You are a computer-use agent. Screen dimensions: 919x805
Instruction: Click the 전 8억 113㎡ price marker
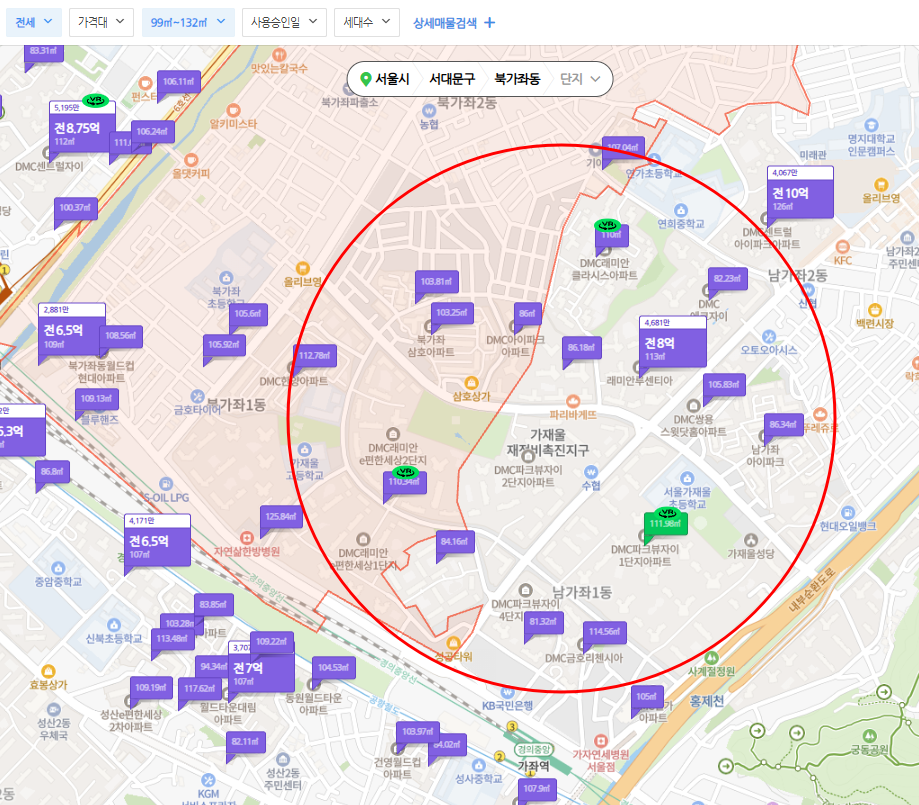point(673,344)
